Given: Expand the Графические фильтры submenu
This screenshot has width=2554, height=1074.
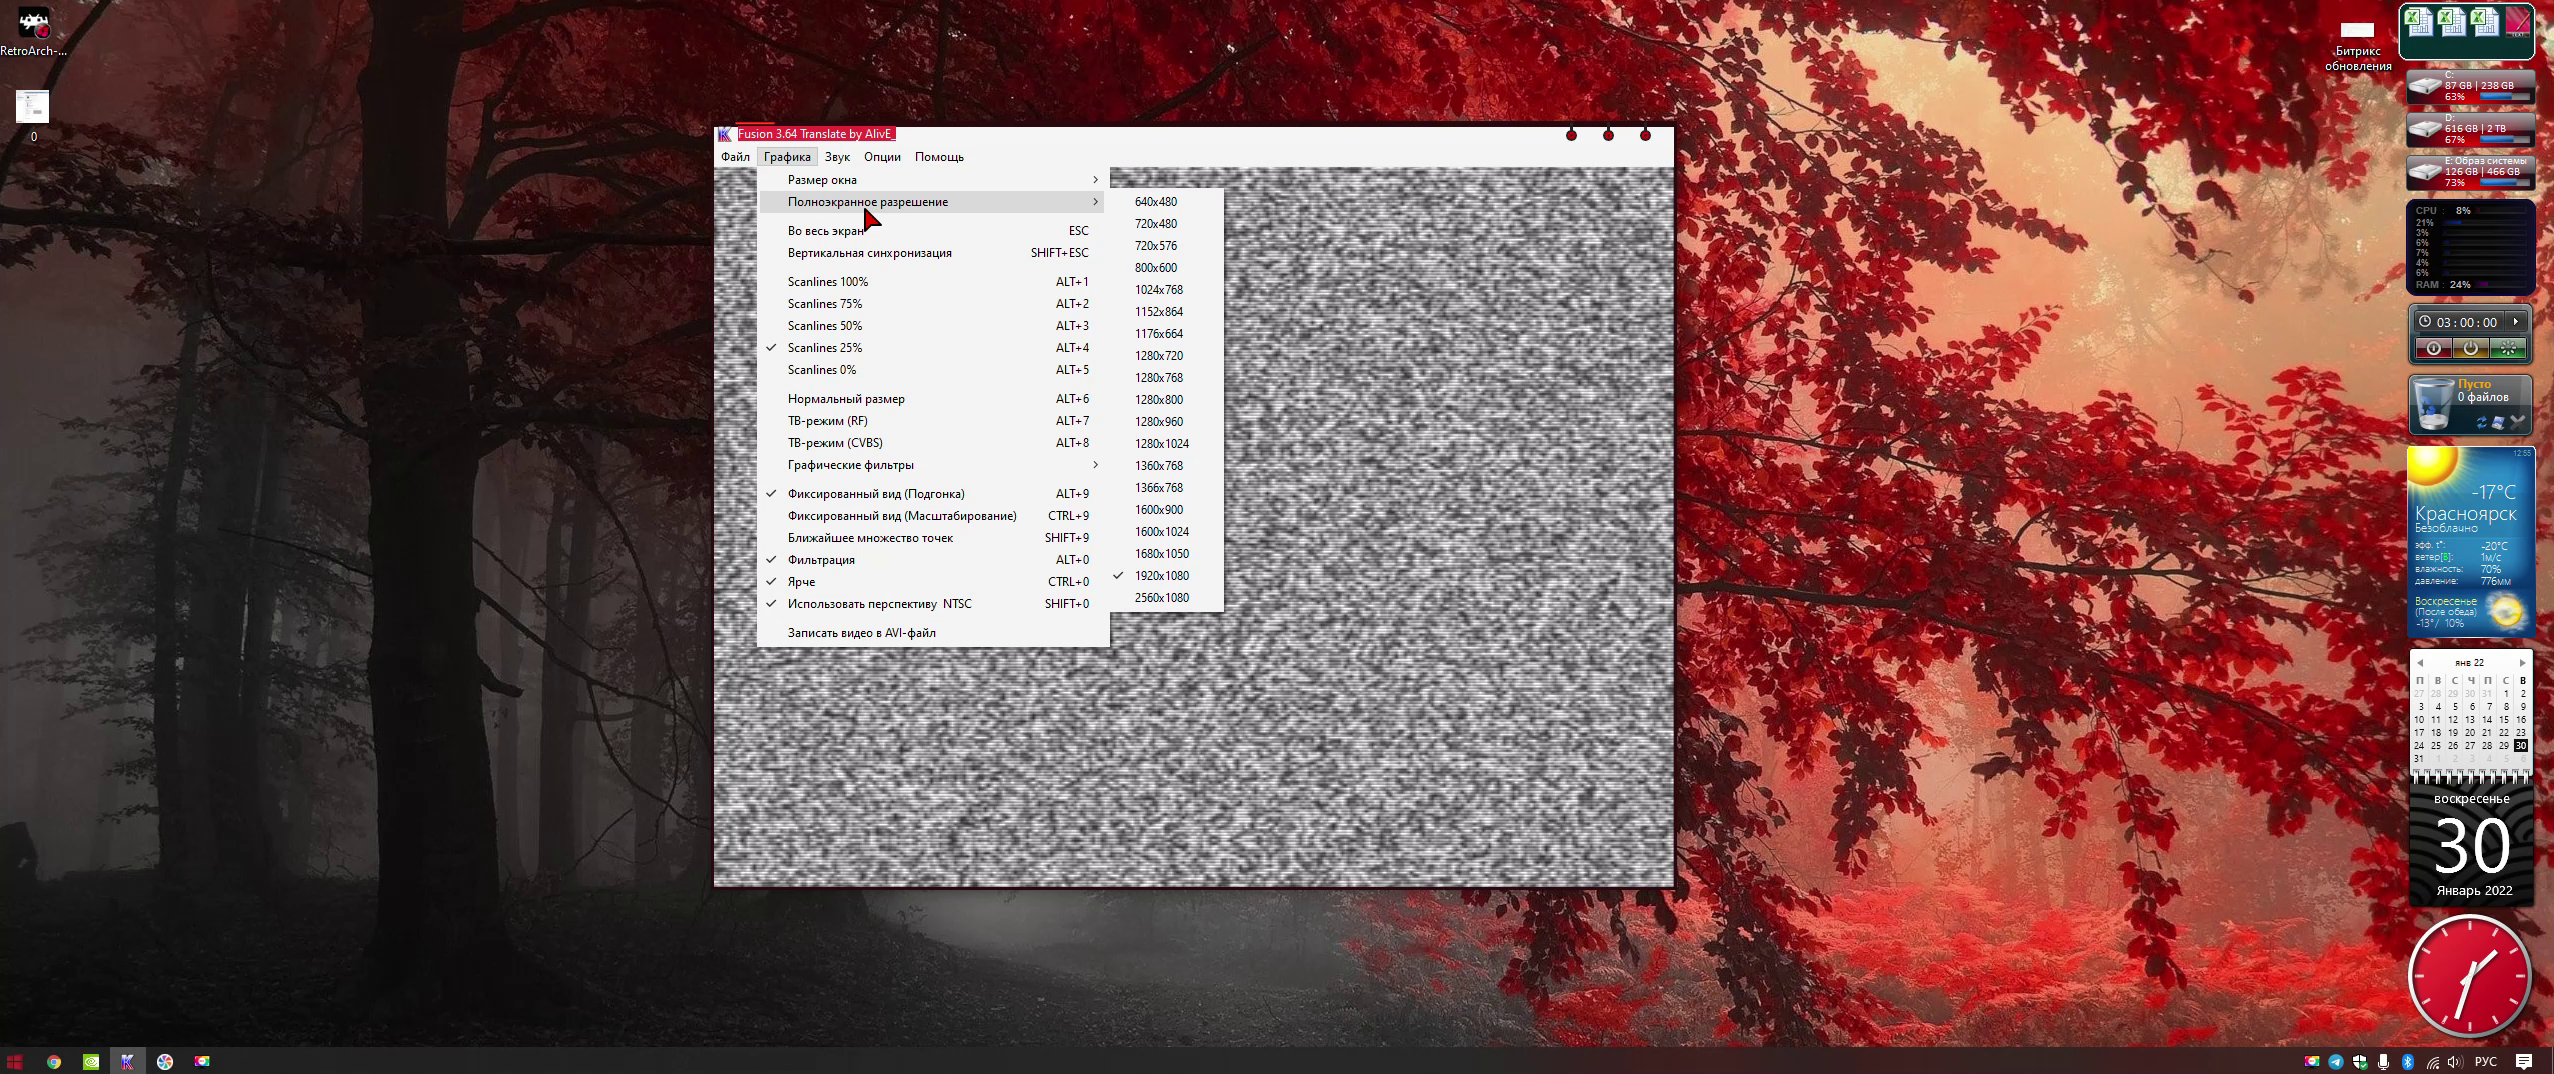Looking at the screenshot, I should point(933,465).
